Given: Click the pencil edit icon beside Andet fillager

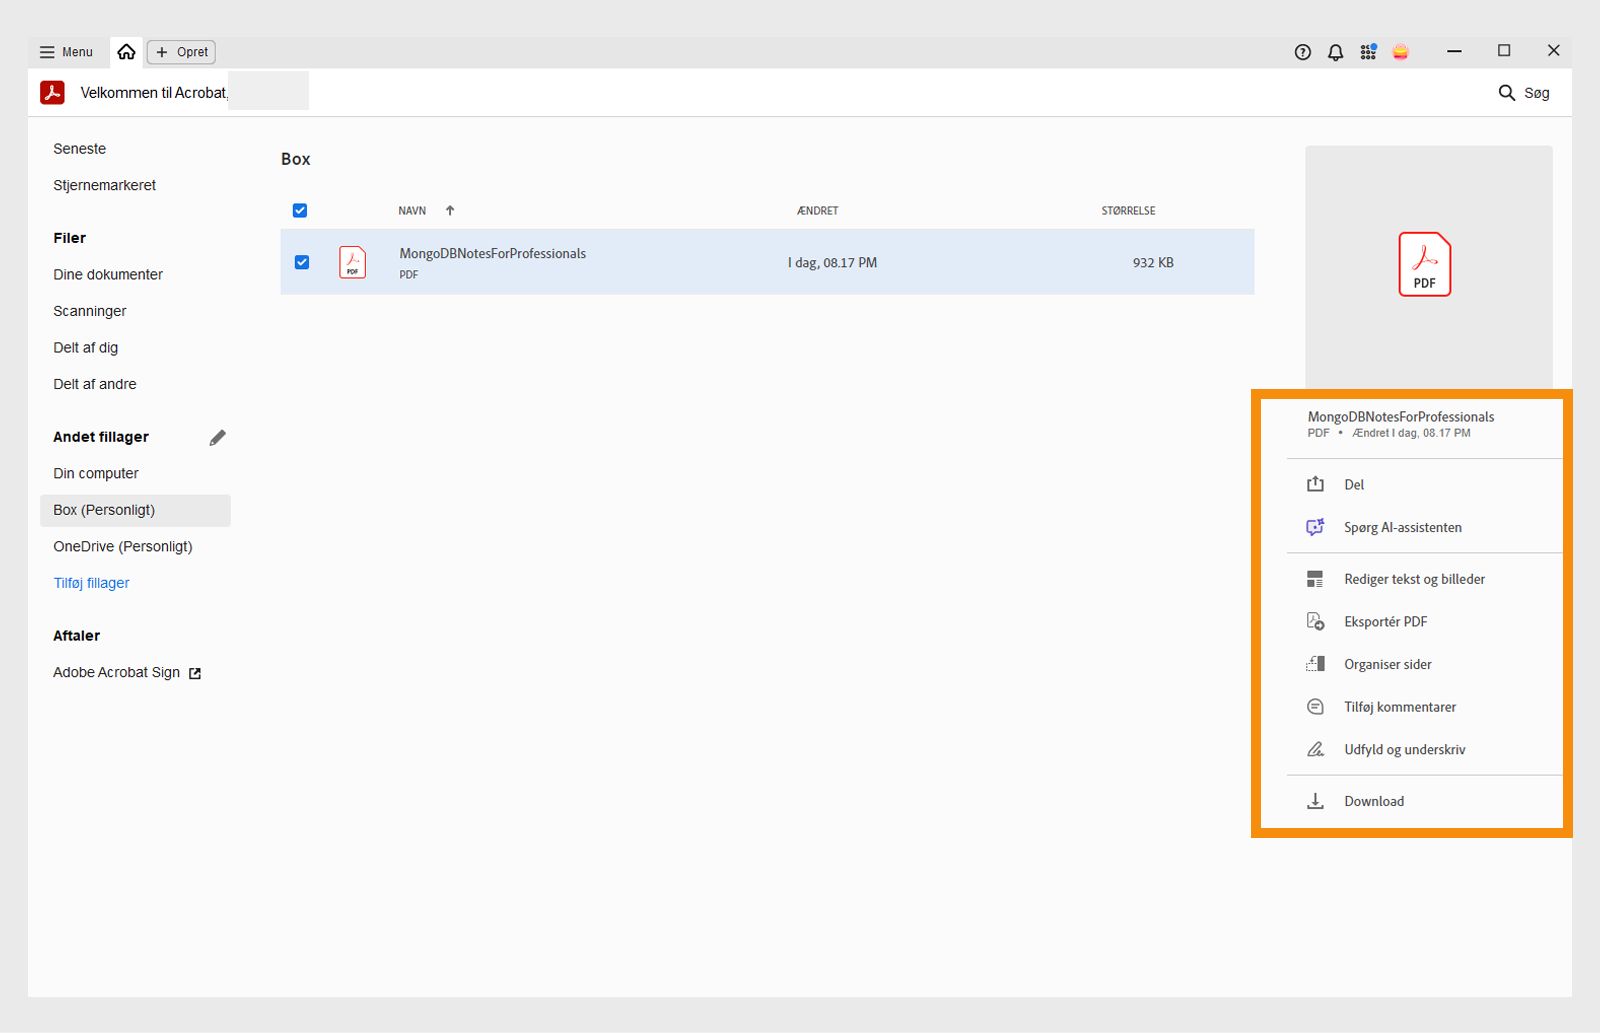Looking at the screenshot, I should click(x=217, y=438).
